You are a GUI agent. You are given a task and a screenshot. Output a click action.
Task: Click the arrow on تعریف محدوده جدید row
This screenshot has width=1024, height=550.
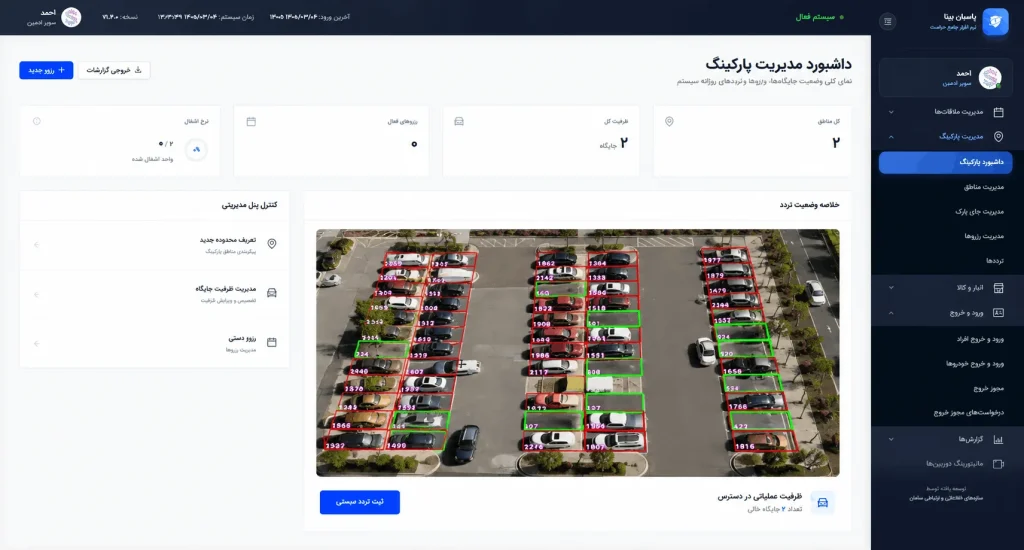(x=37, y=245)
